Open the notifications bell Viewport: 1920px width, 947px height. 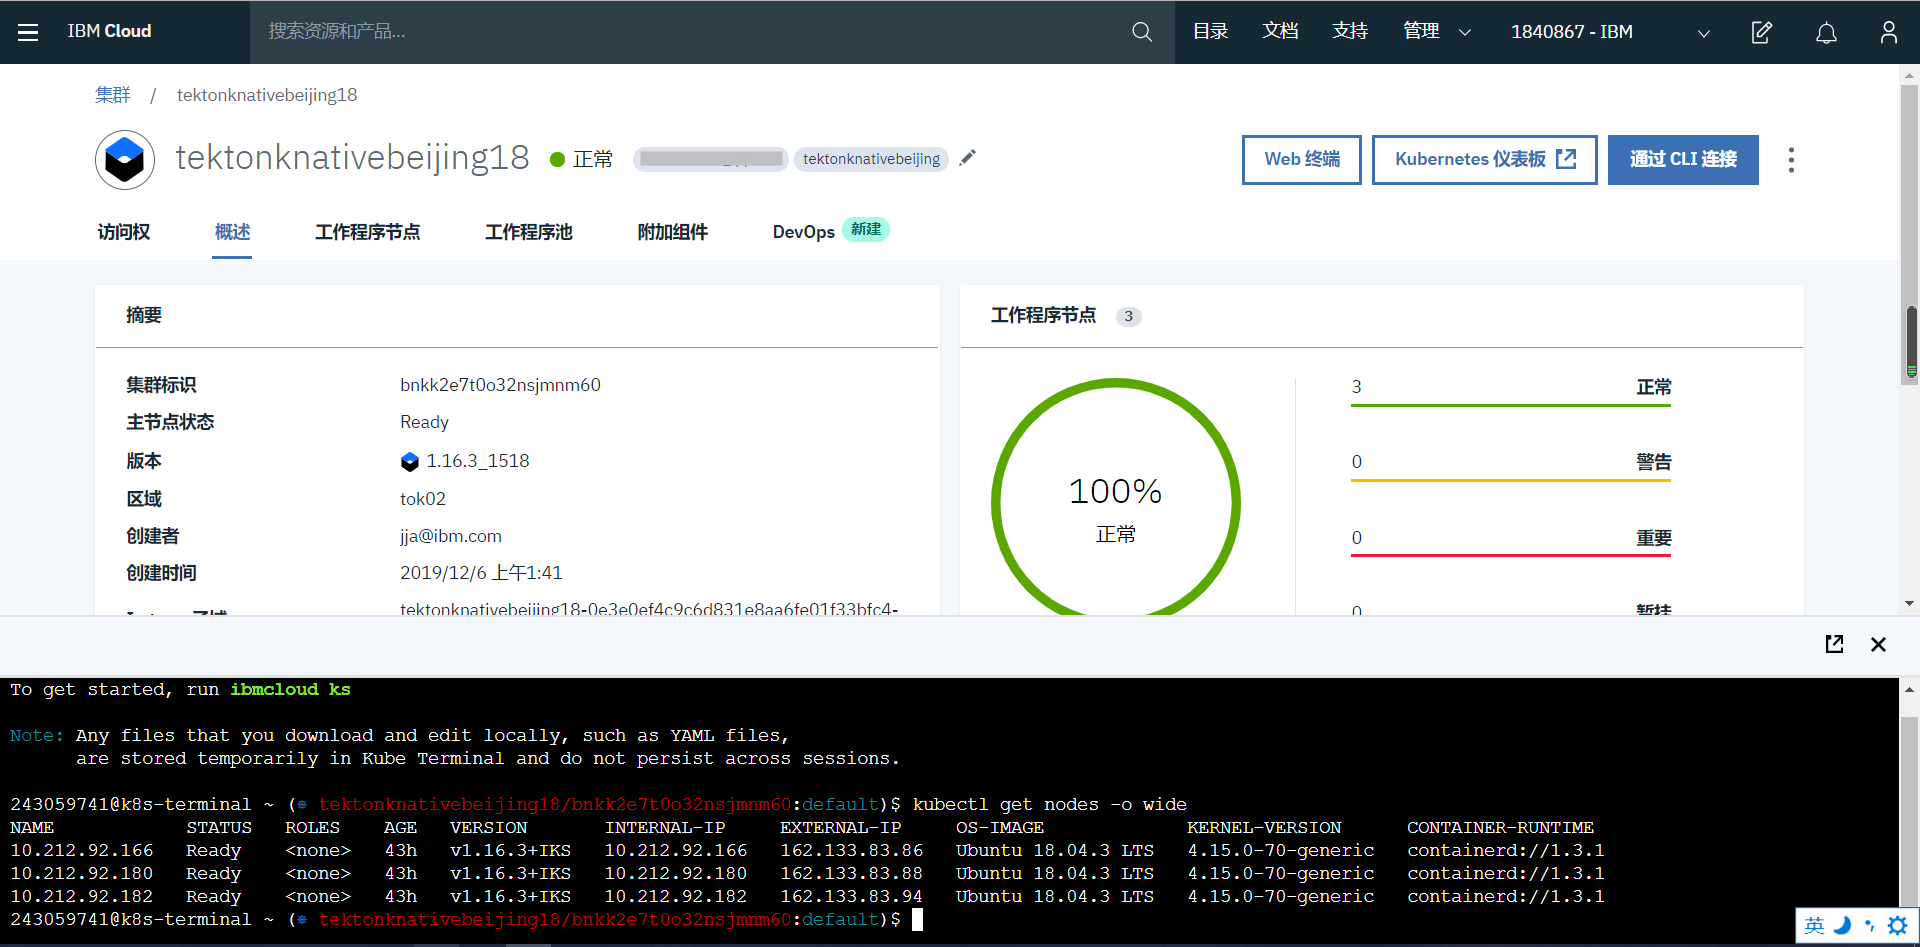click(x=1826, y=32)
